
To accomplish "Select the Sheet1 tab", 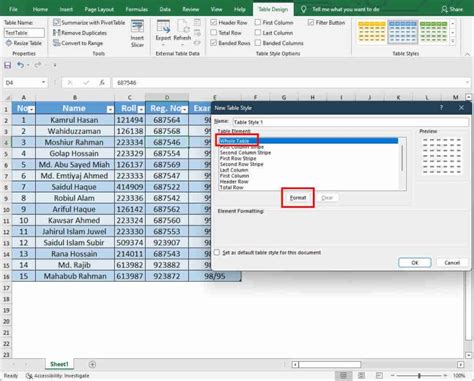I will [59, 364].
